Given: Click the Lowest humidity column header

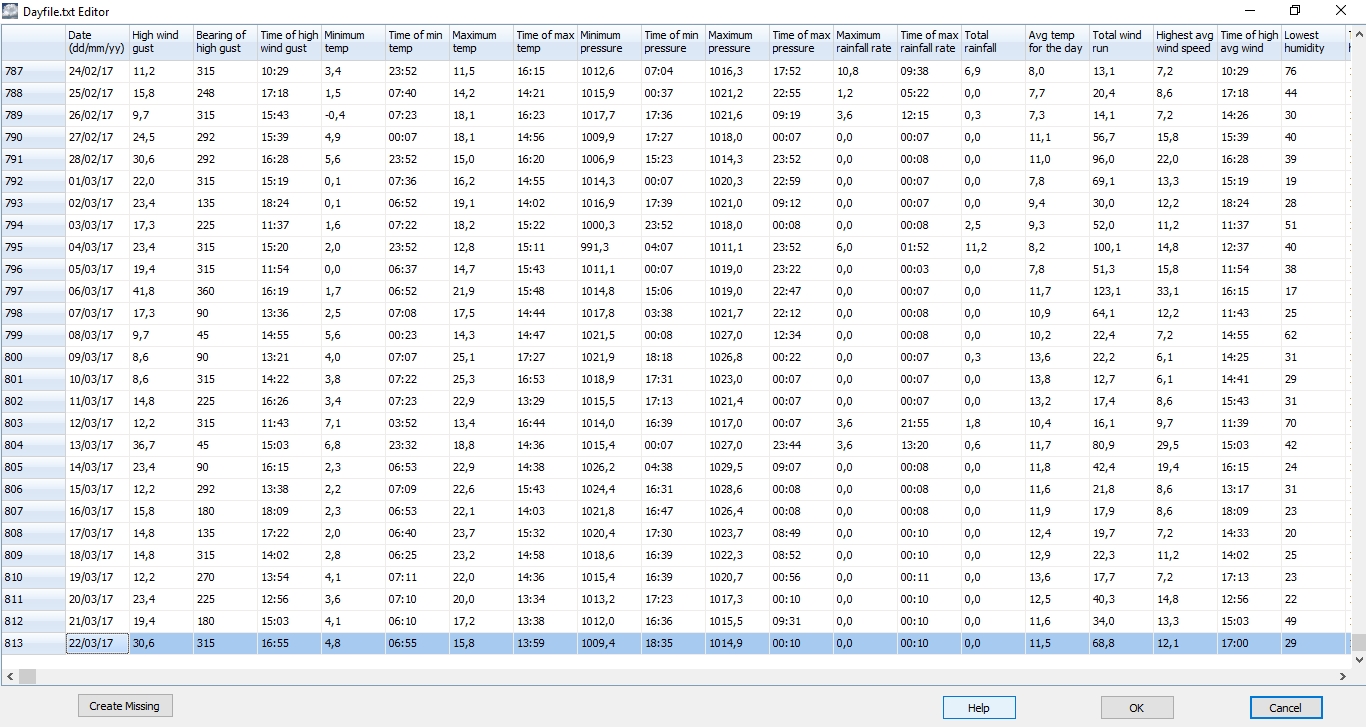Looking at the screenshot, I should point(1312,42).
